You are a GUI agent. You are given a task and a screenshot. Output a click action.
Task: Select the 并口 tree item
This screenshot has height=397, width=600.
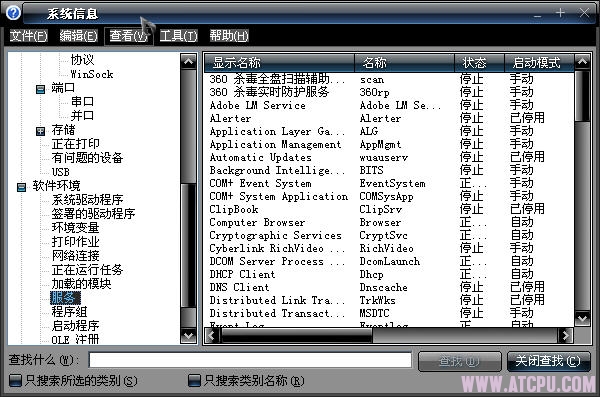pyautogui.click(x=82, y=115)
